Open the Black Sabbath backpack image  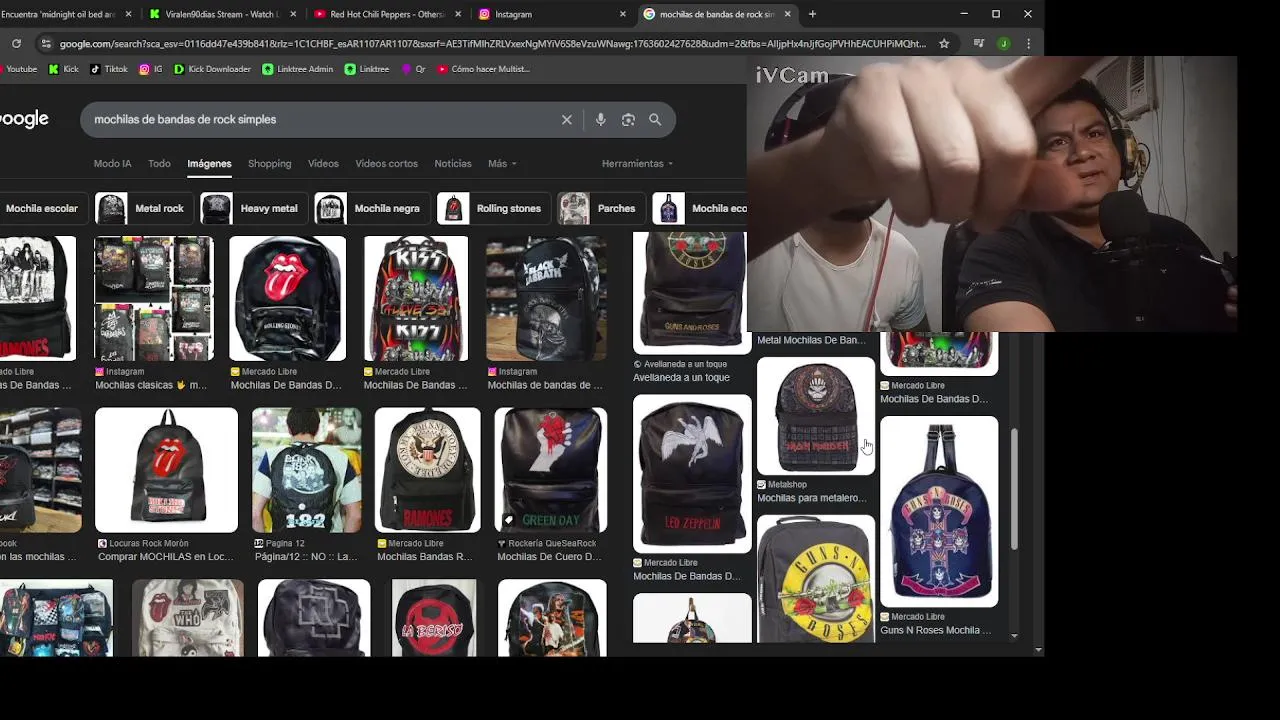[x=546, y=298]
